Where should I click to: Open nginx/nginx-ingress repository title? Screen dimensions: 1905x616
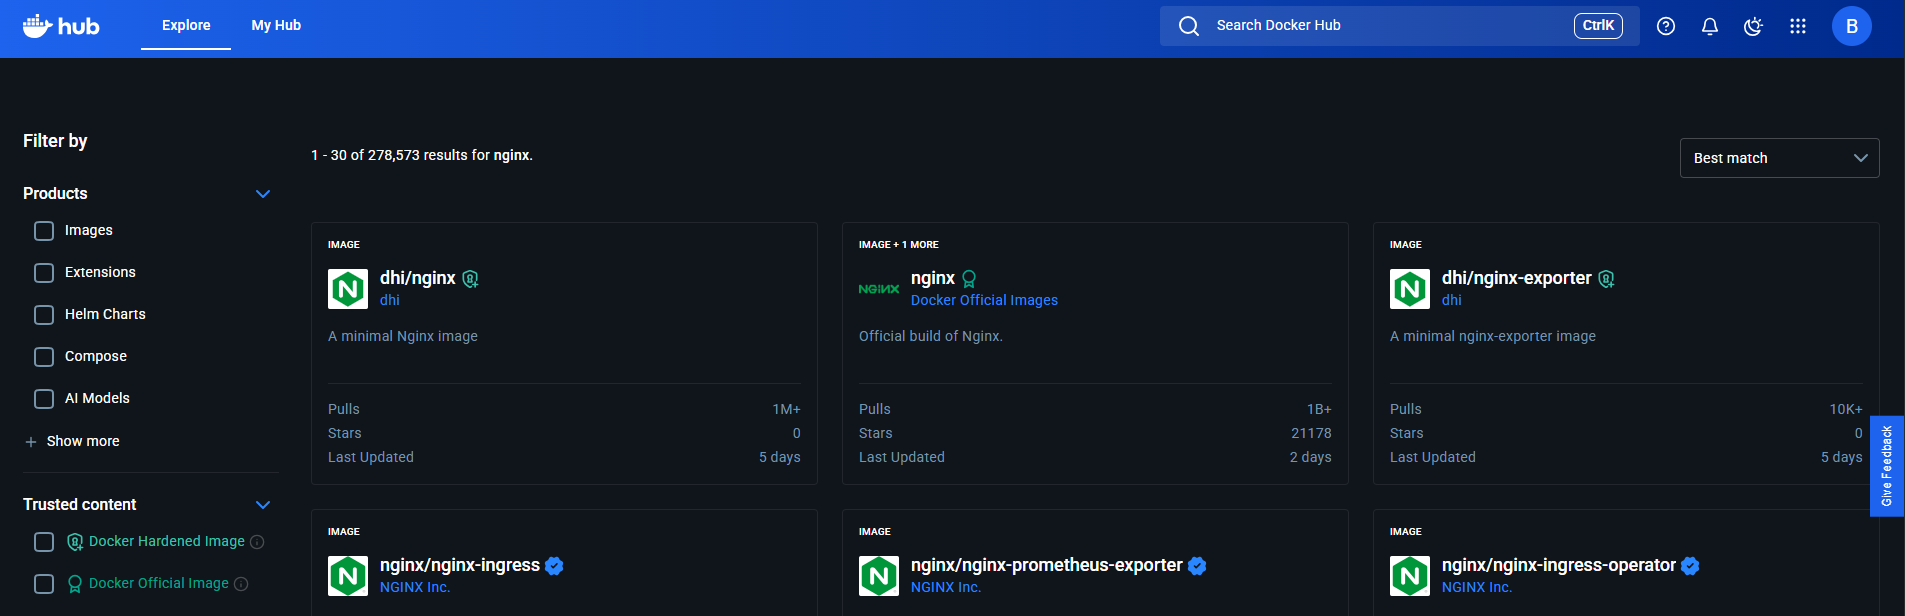point(460,565)
